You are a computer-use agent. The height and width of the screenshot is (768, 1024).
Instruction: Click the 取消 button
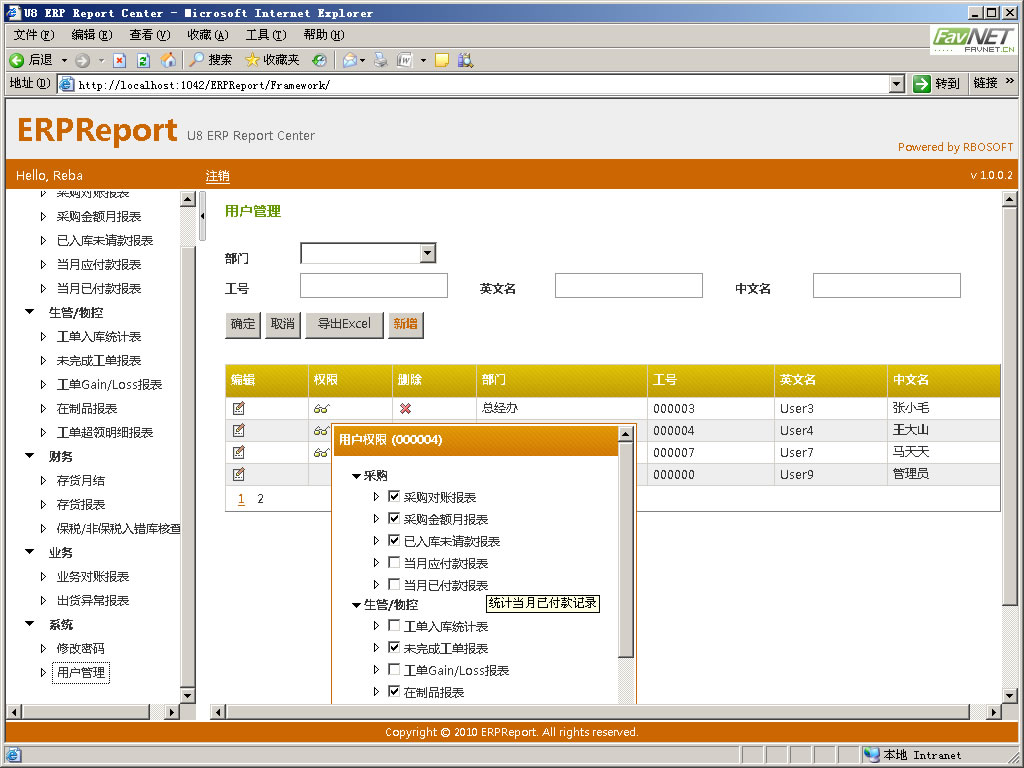coord(283,325)
